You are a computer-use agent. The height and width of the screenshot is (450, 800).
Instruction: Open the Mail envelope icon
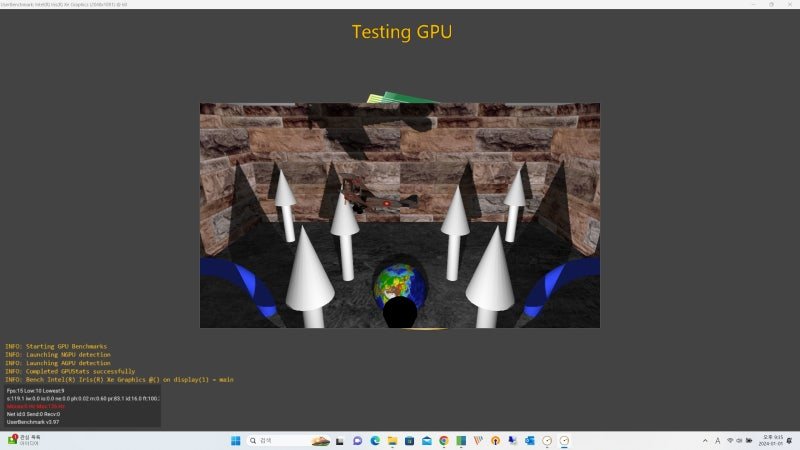click(427, 441)
